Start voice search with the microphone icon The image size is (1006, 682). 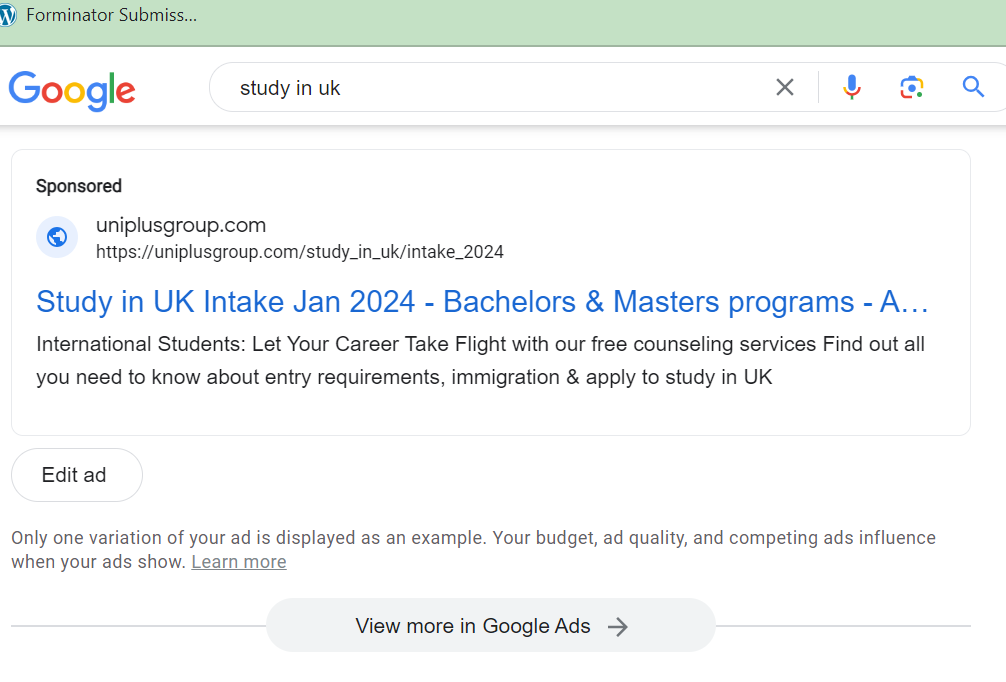pos(851,88)
